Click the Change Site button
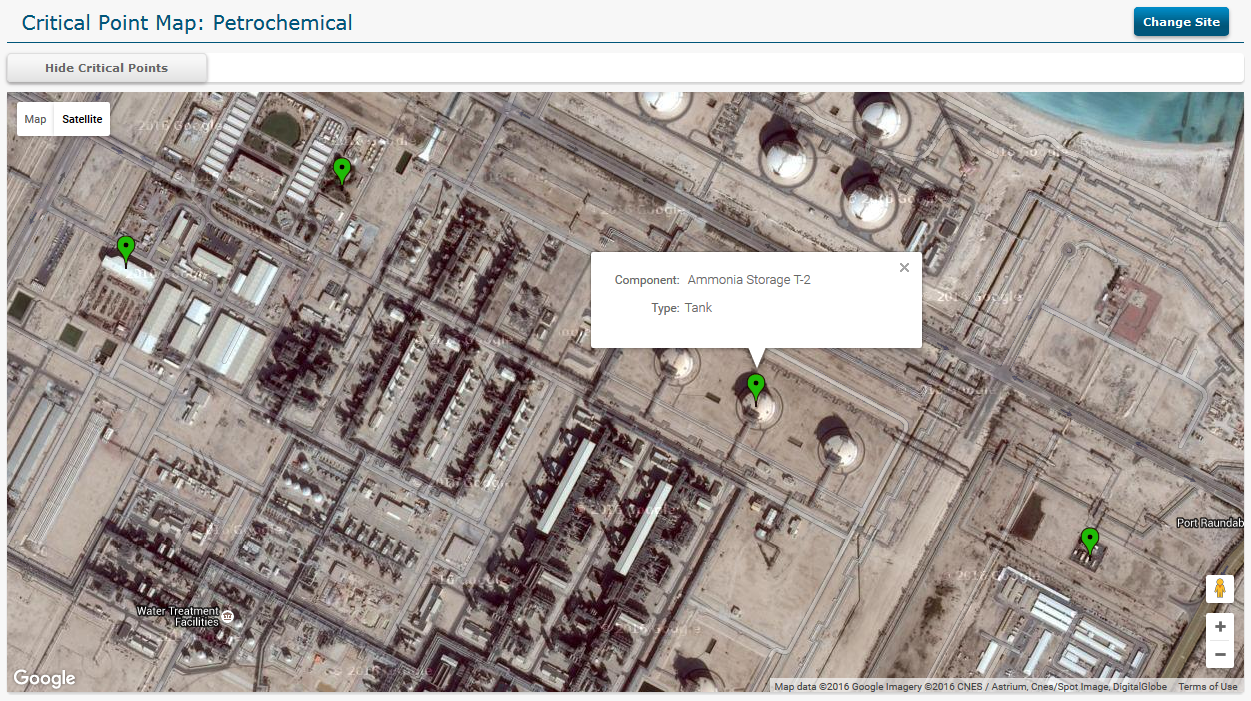 (x=1181, y=22)
